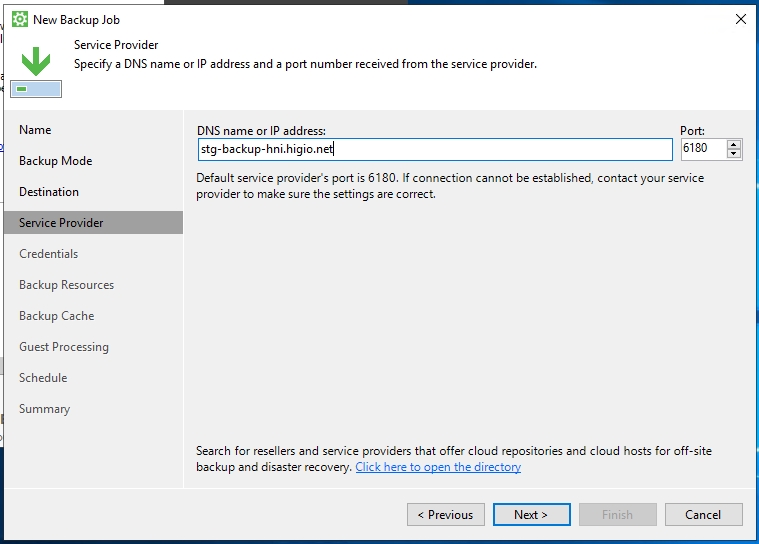The image size is (759, 544).
Task: Open the service provider directory link
Action: click(x=438, y=467)
